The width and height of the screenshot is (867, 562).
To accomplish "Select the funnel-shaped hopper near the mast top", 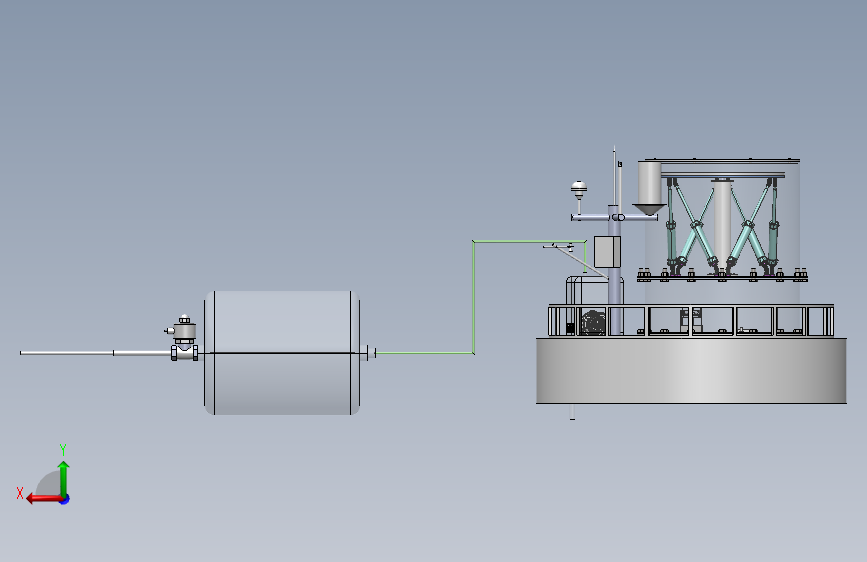I will pyautogui.click(x=649, y=188).
